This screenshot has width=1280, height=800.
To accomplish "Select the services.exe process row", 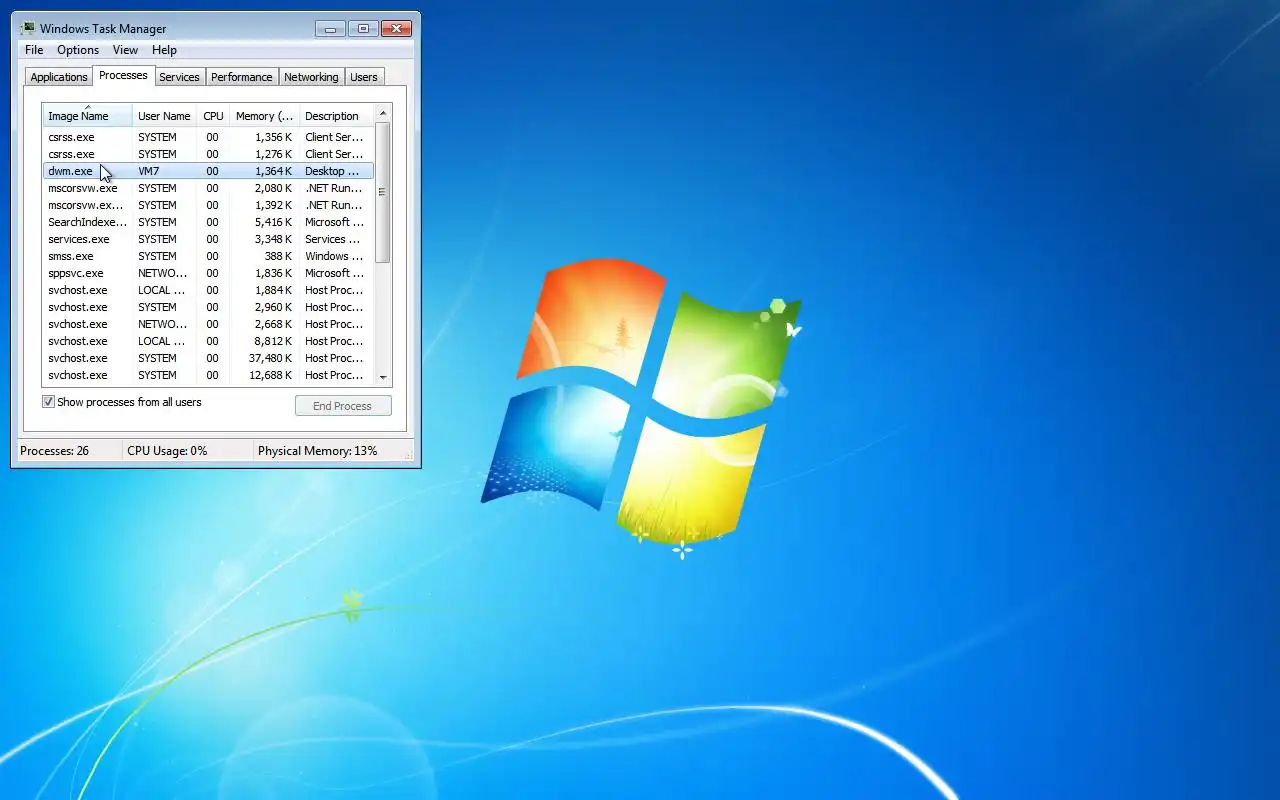I will pyautogui.click(x=208, y=239).
